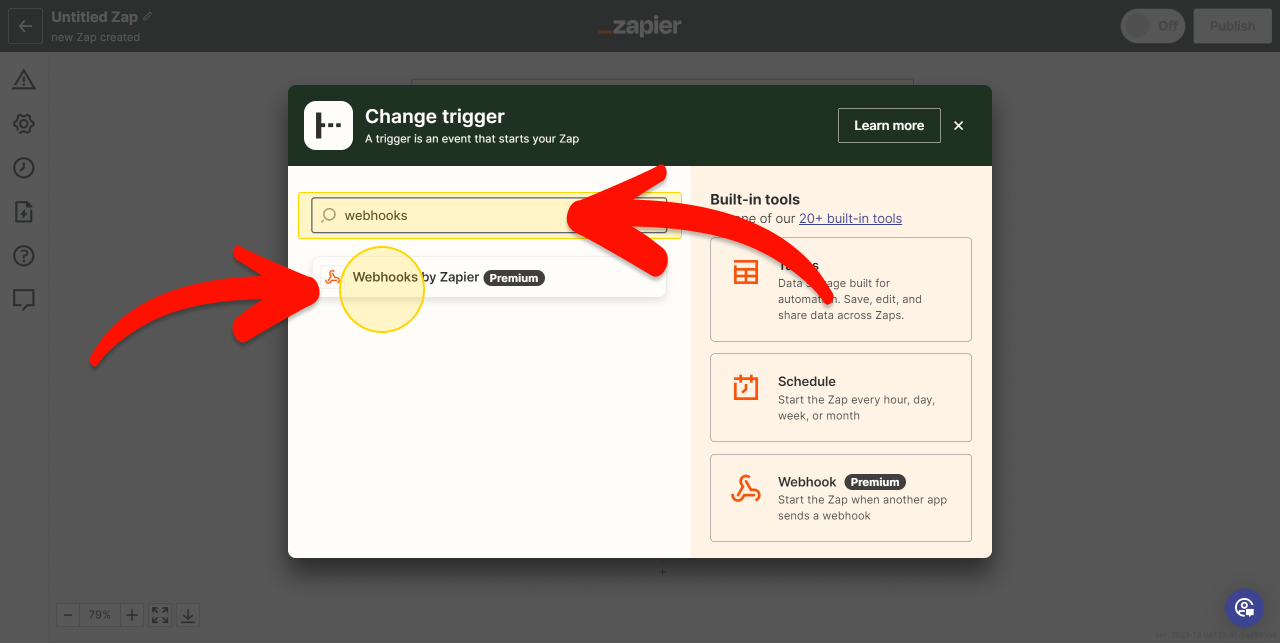Click the 'new Zap created' status text
This screenshot has width=1280, height=643.
96,38
